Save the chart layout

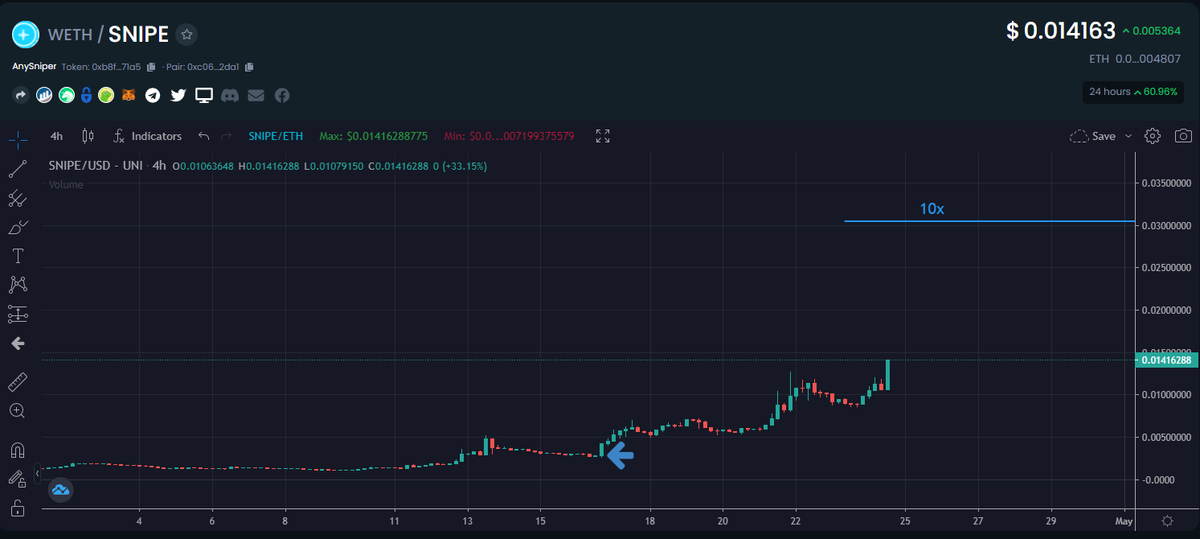click(1093, 136)
